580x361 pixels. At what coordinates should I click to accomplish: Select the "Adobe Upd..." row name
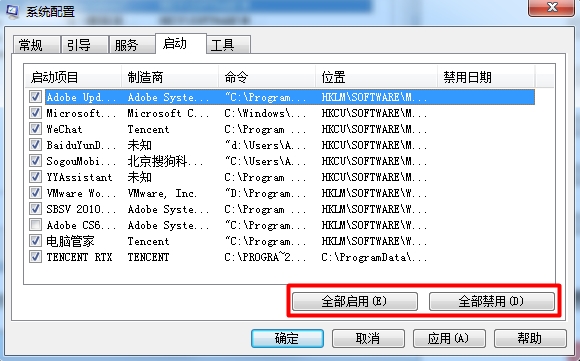click(81, 97)
